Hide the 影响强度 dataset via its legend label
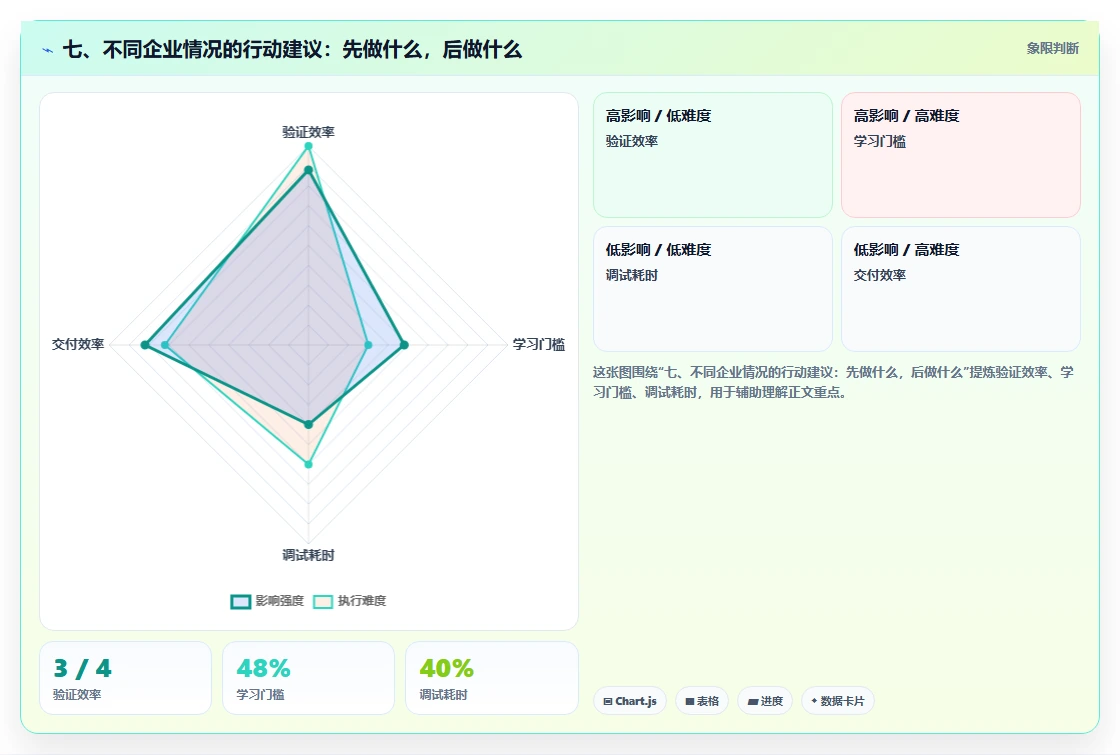 click(280, 601)
